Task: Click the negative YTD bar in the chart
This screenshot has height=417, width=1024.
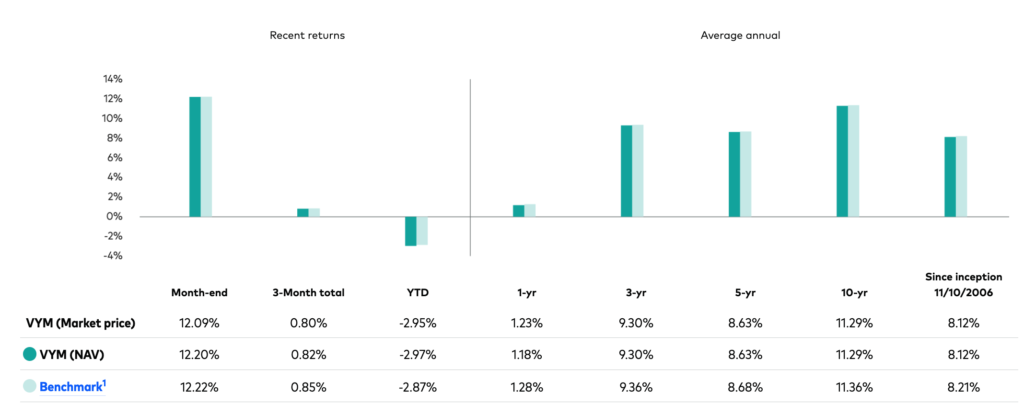Action: point(416,230)
